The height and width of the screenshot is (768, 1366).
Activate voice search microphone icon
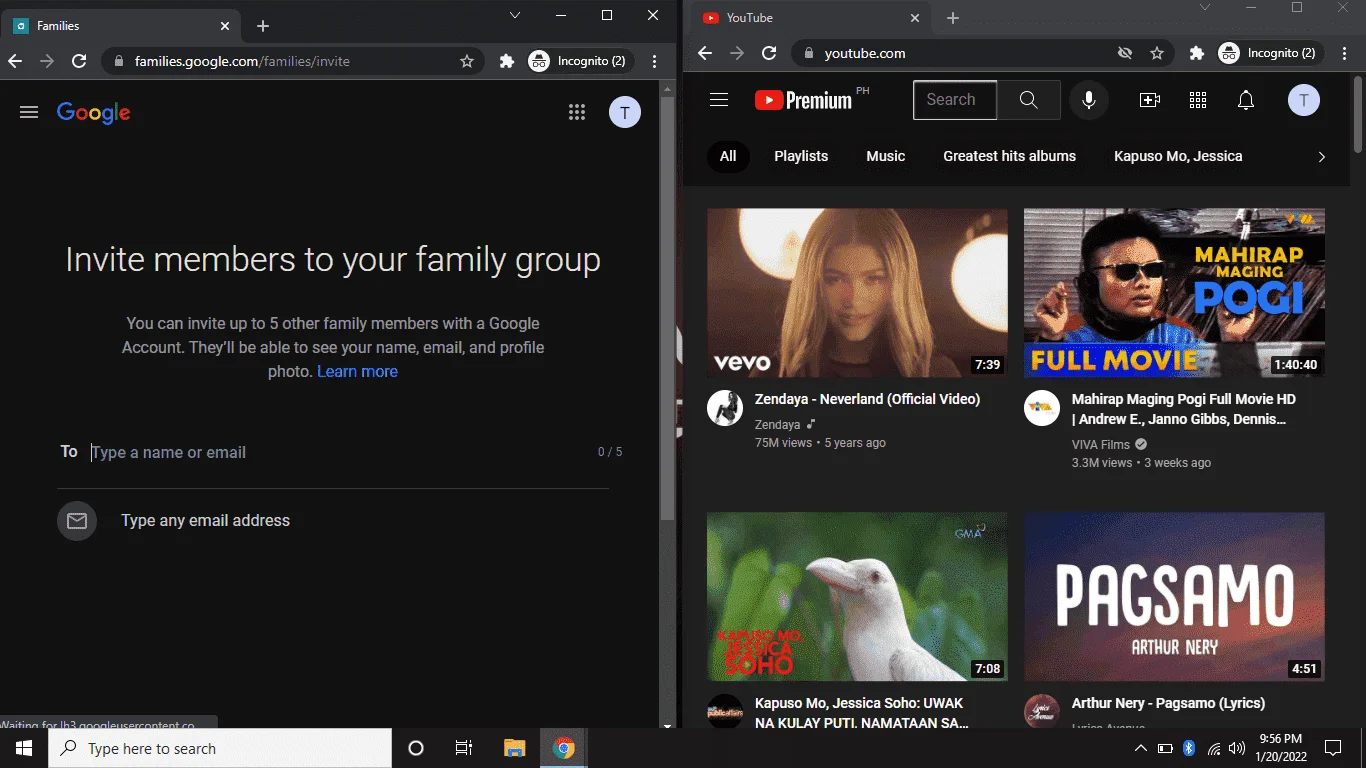(1088, 100)
